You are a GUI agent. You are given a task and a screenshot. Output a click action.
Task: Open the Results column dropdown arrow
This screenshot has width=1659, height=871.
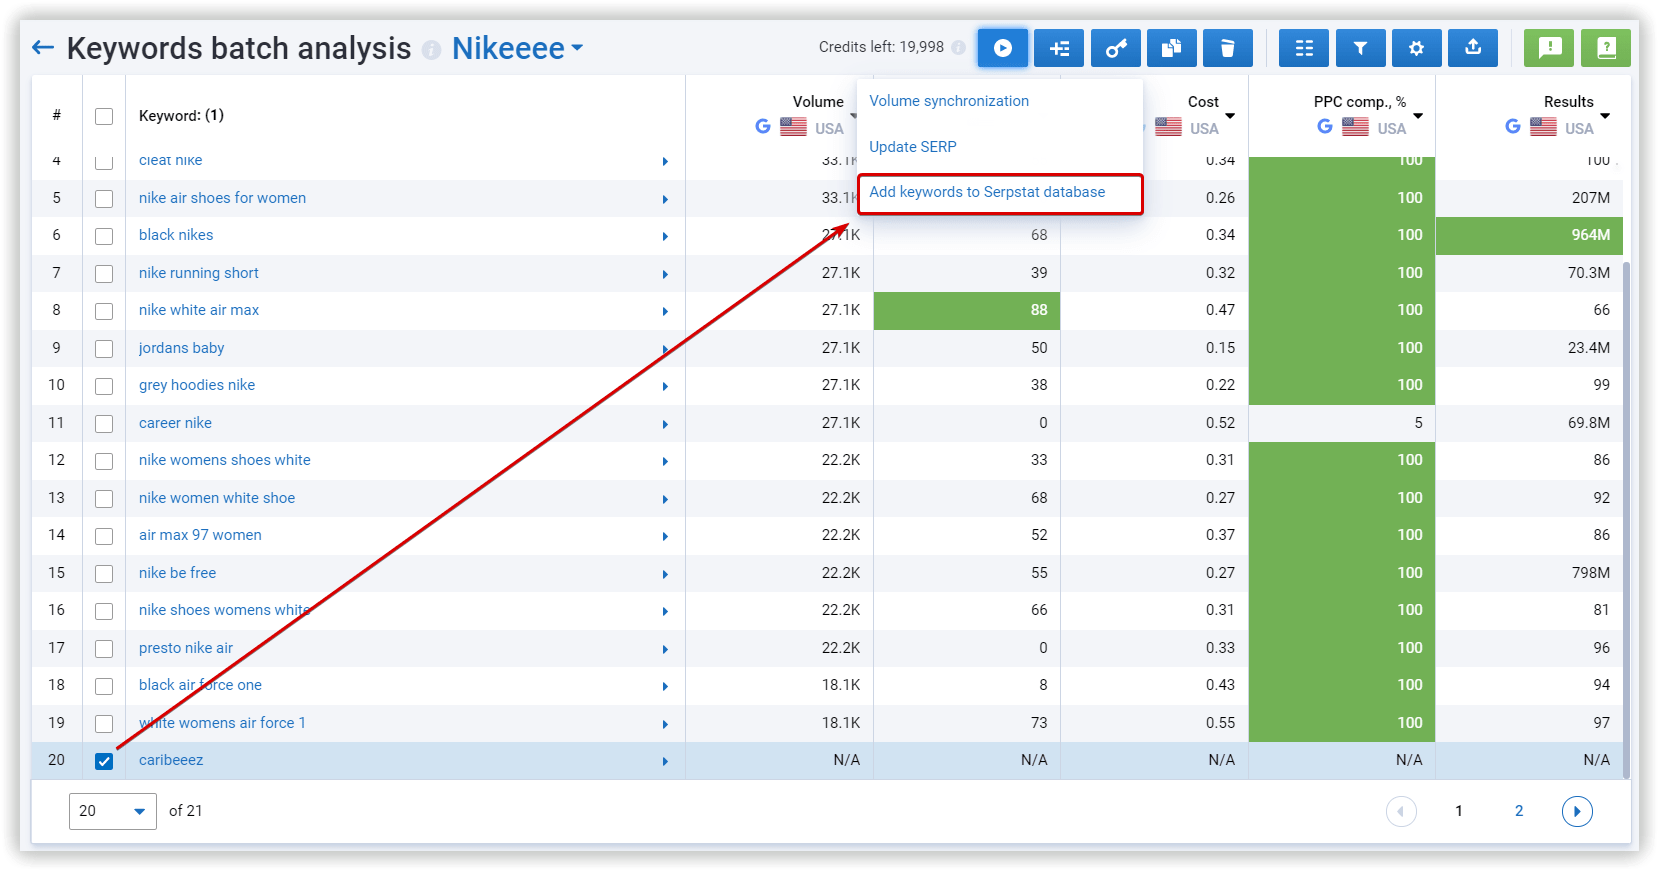pyautogui.click(x=1605, y=116)
